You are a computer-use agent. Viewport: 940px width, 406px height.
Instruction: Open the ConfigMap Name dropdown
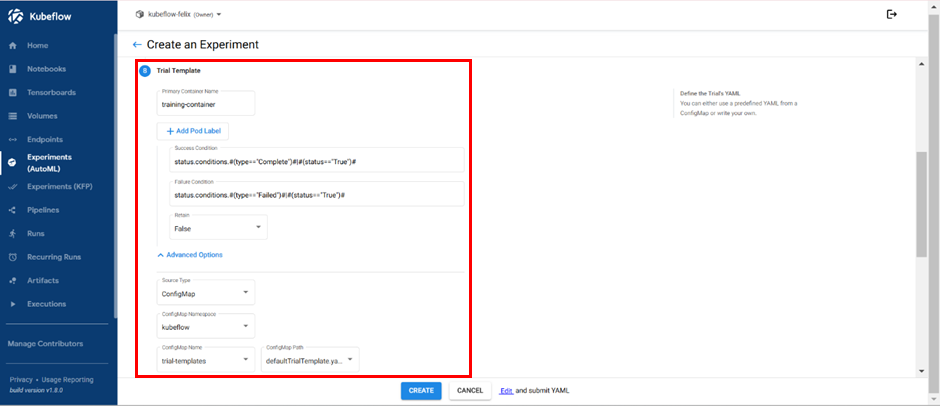click(206, 359)
